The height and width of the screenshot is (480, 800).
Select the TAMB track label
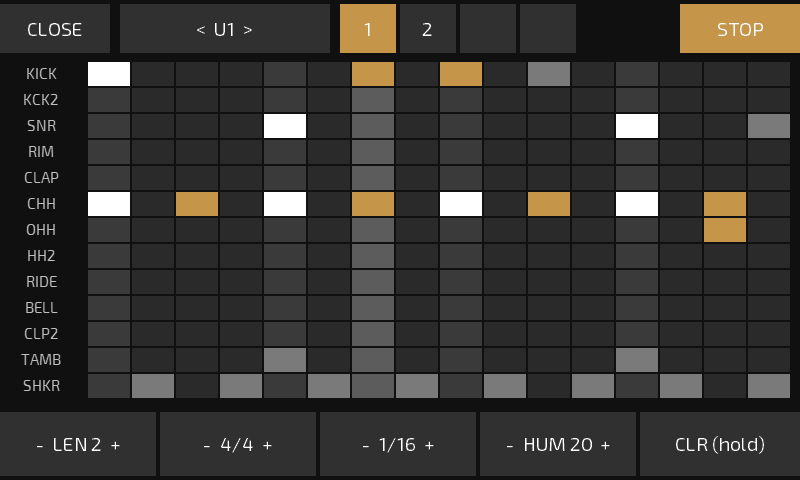[41, 360]
